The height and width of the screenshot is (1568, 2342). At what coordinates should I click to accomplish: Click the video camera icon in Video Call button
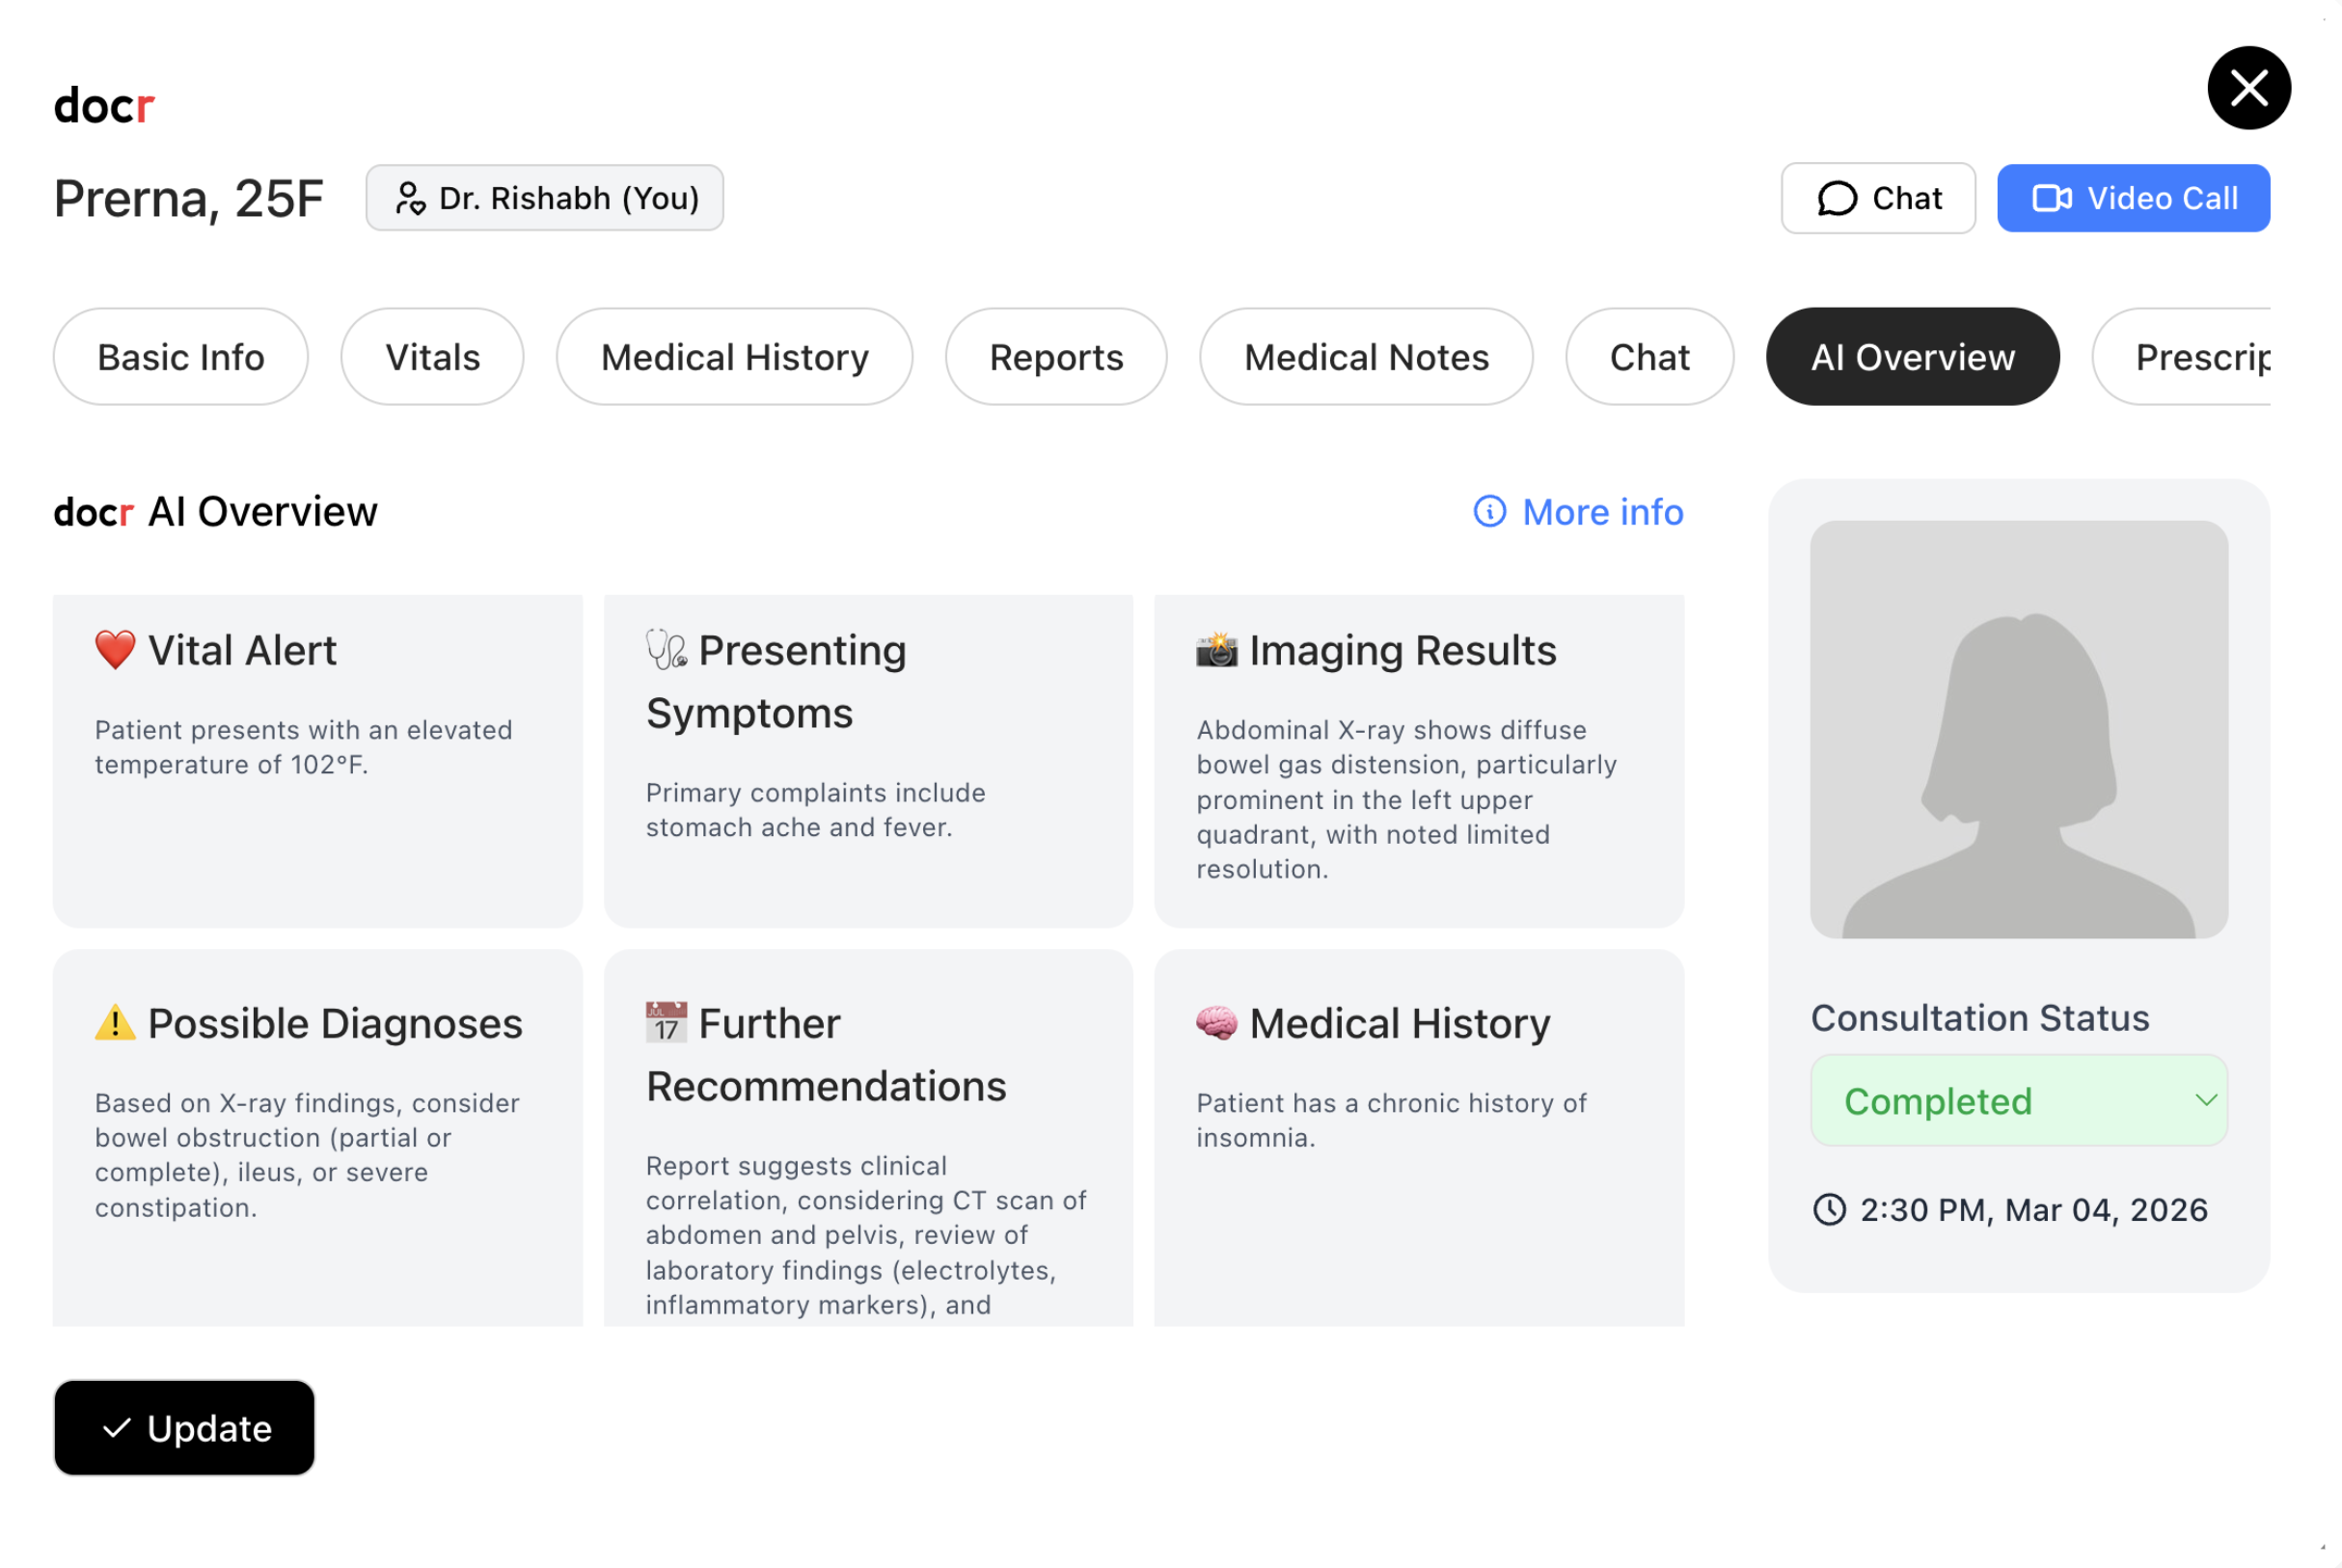[x=2053, y=198]
